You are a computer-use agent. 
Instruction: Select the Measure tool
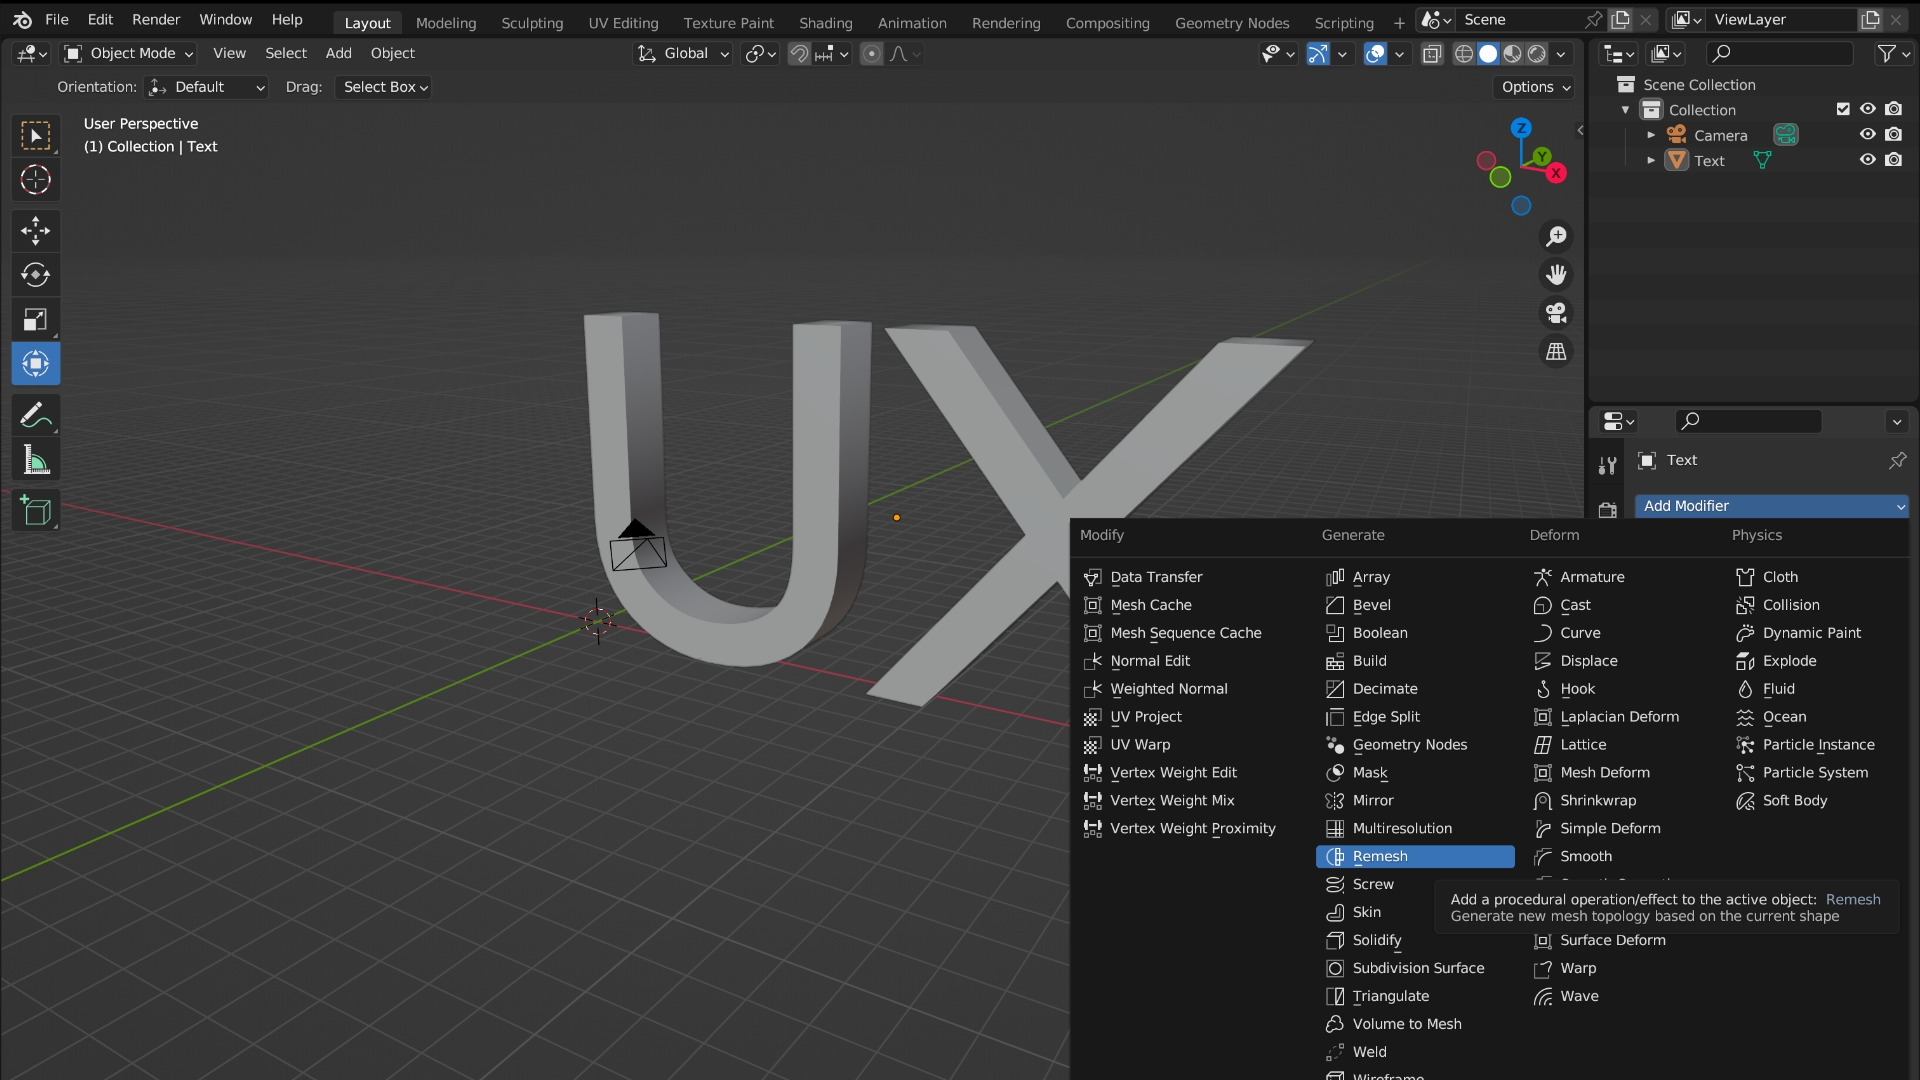click(x=36, y=459)
